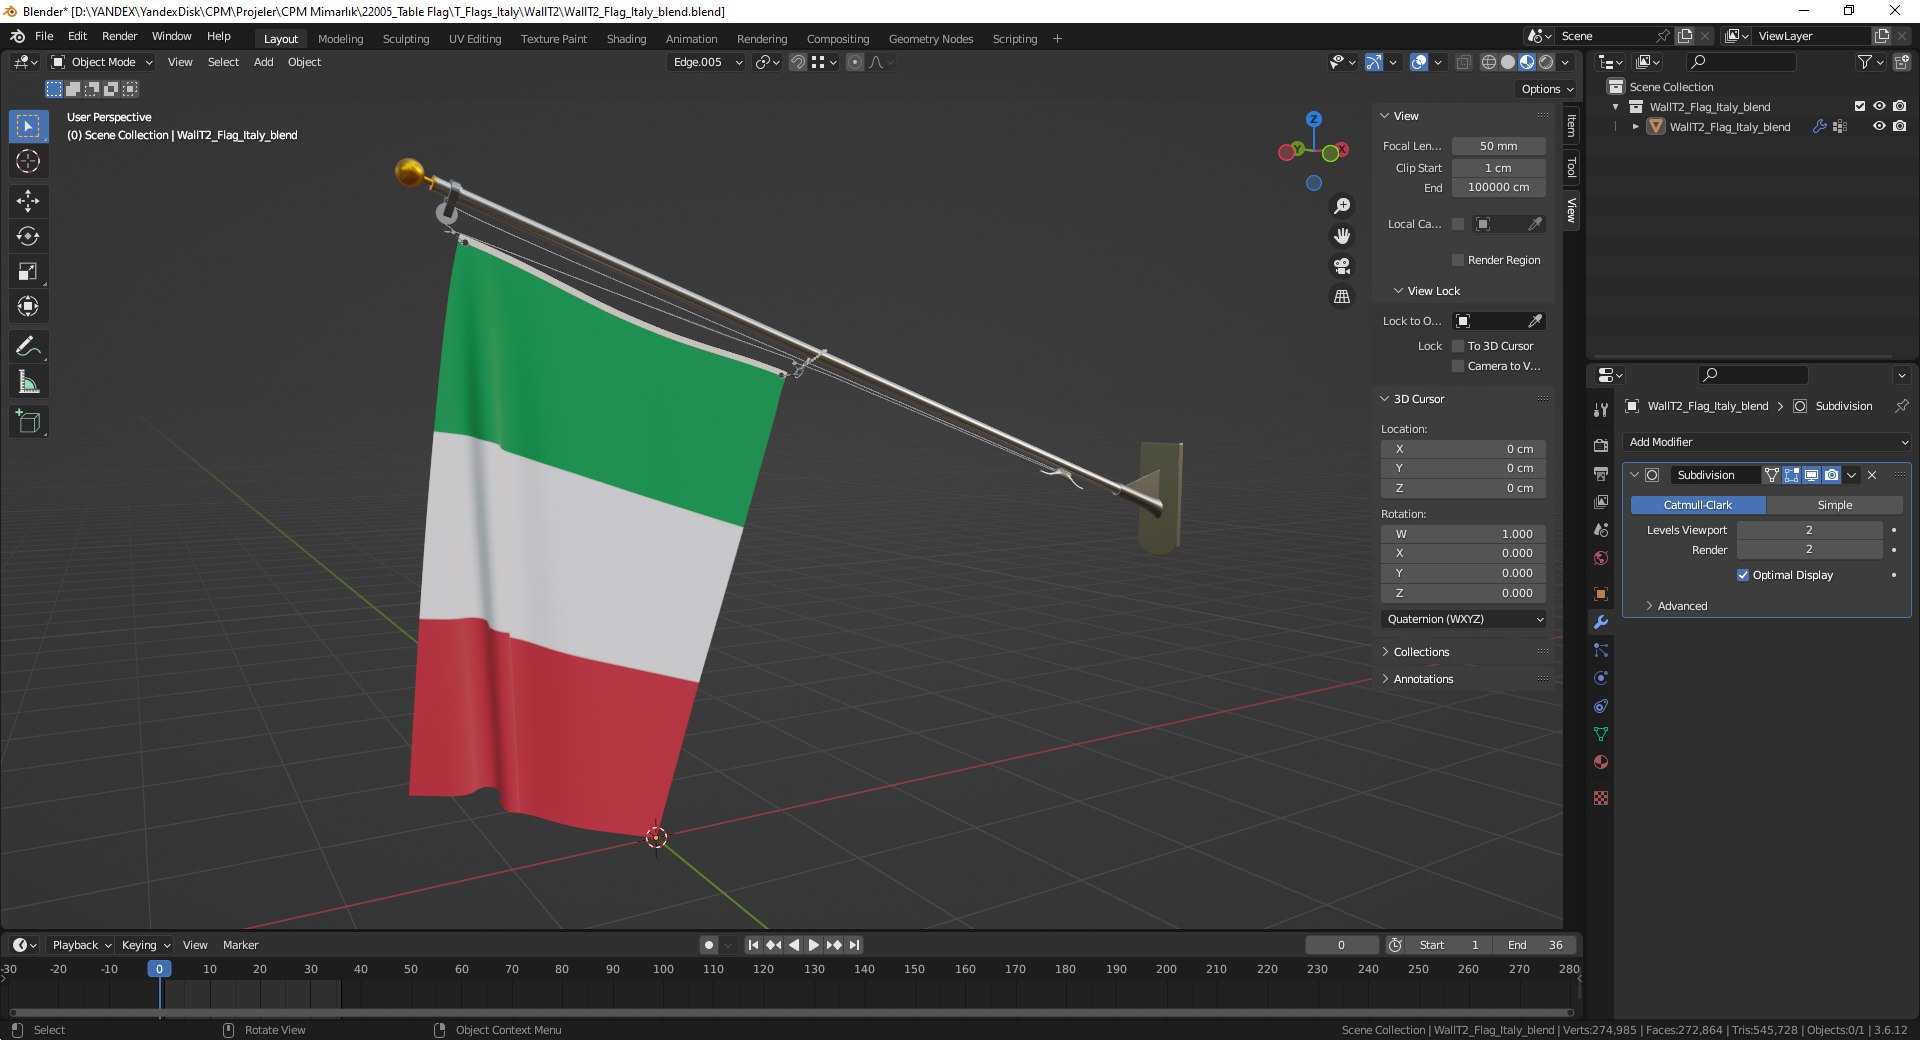Play the animation forward
The width and height of the screenshot is (1920, 1040).
(814, 945)
